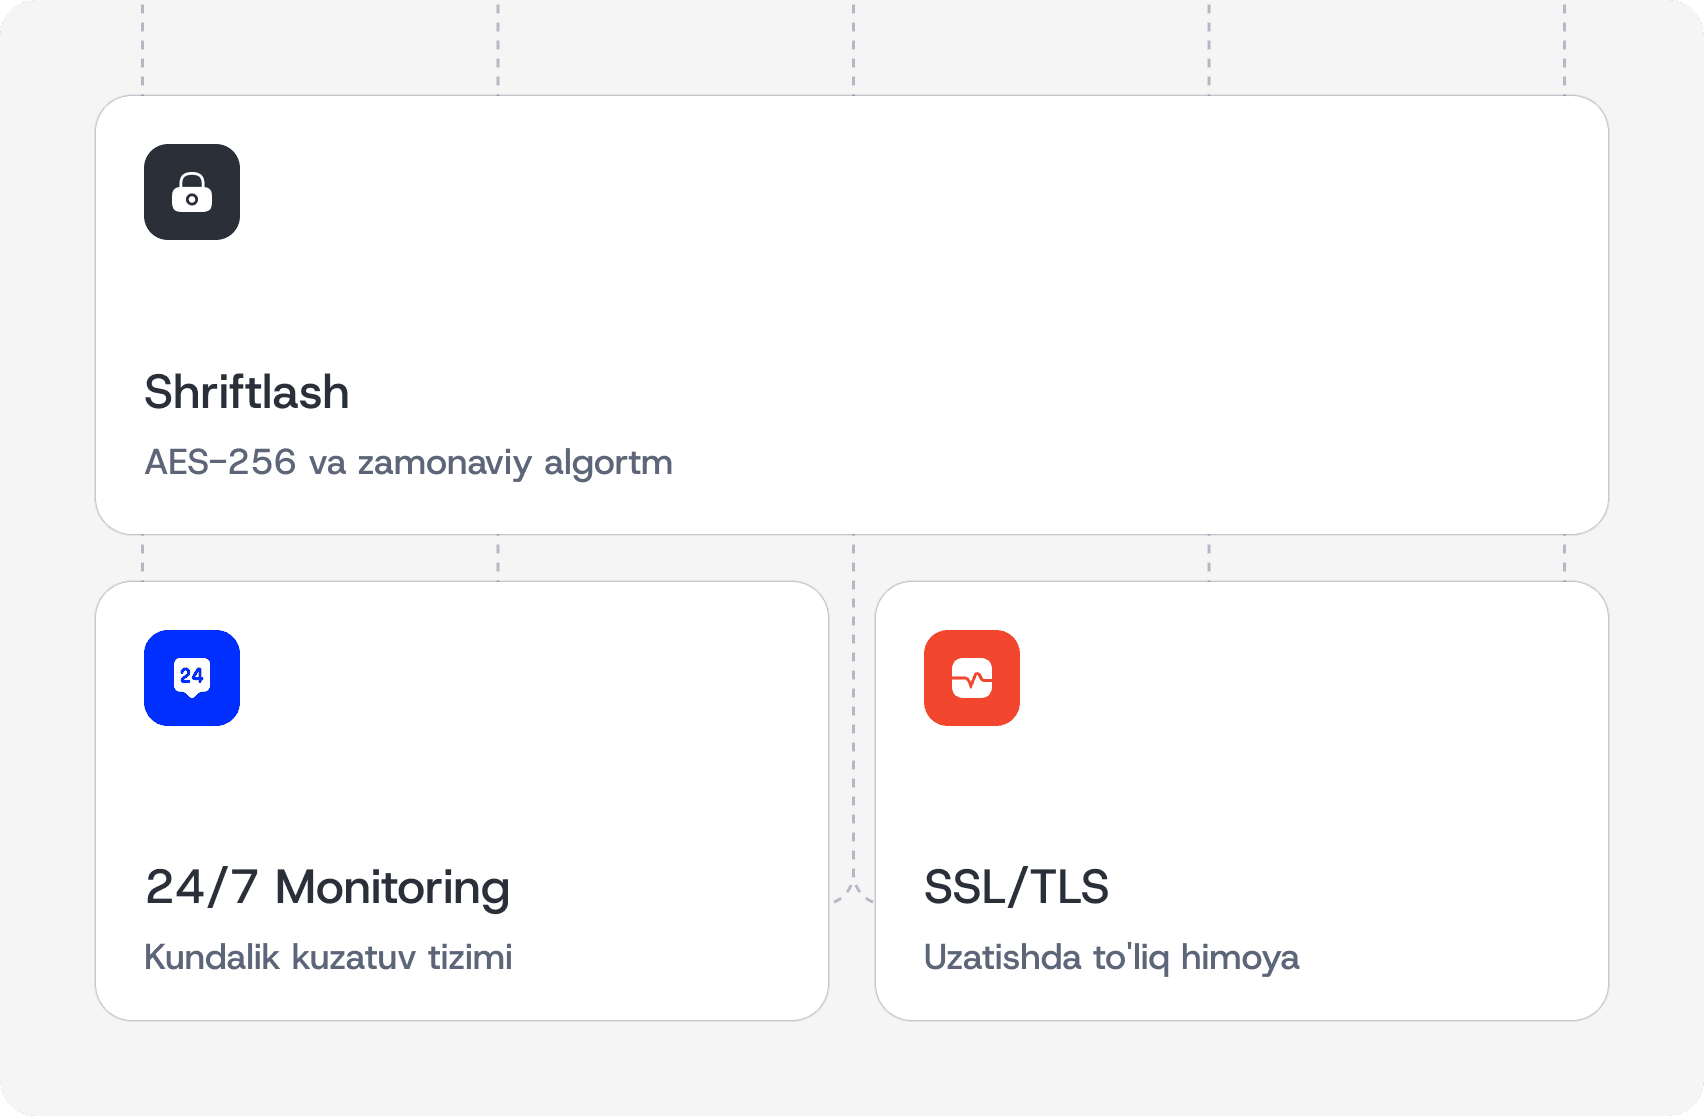Select the Shriftlash heading
Viewport: 1704px width, 1116px height.
(247, 392)
